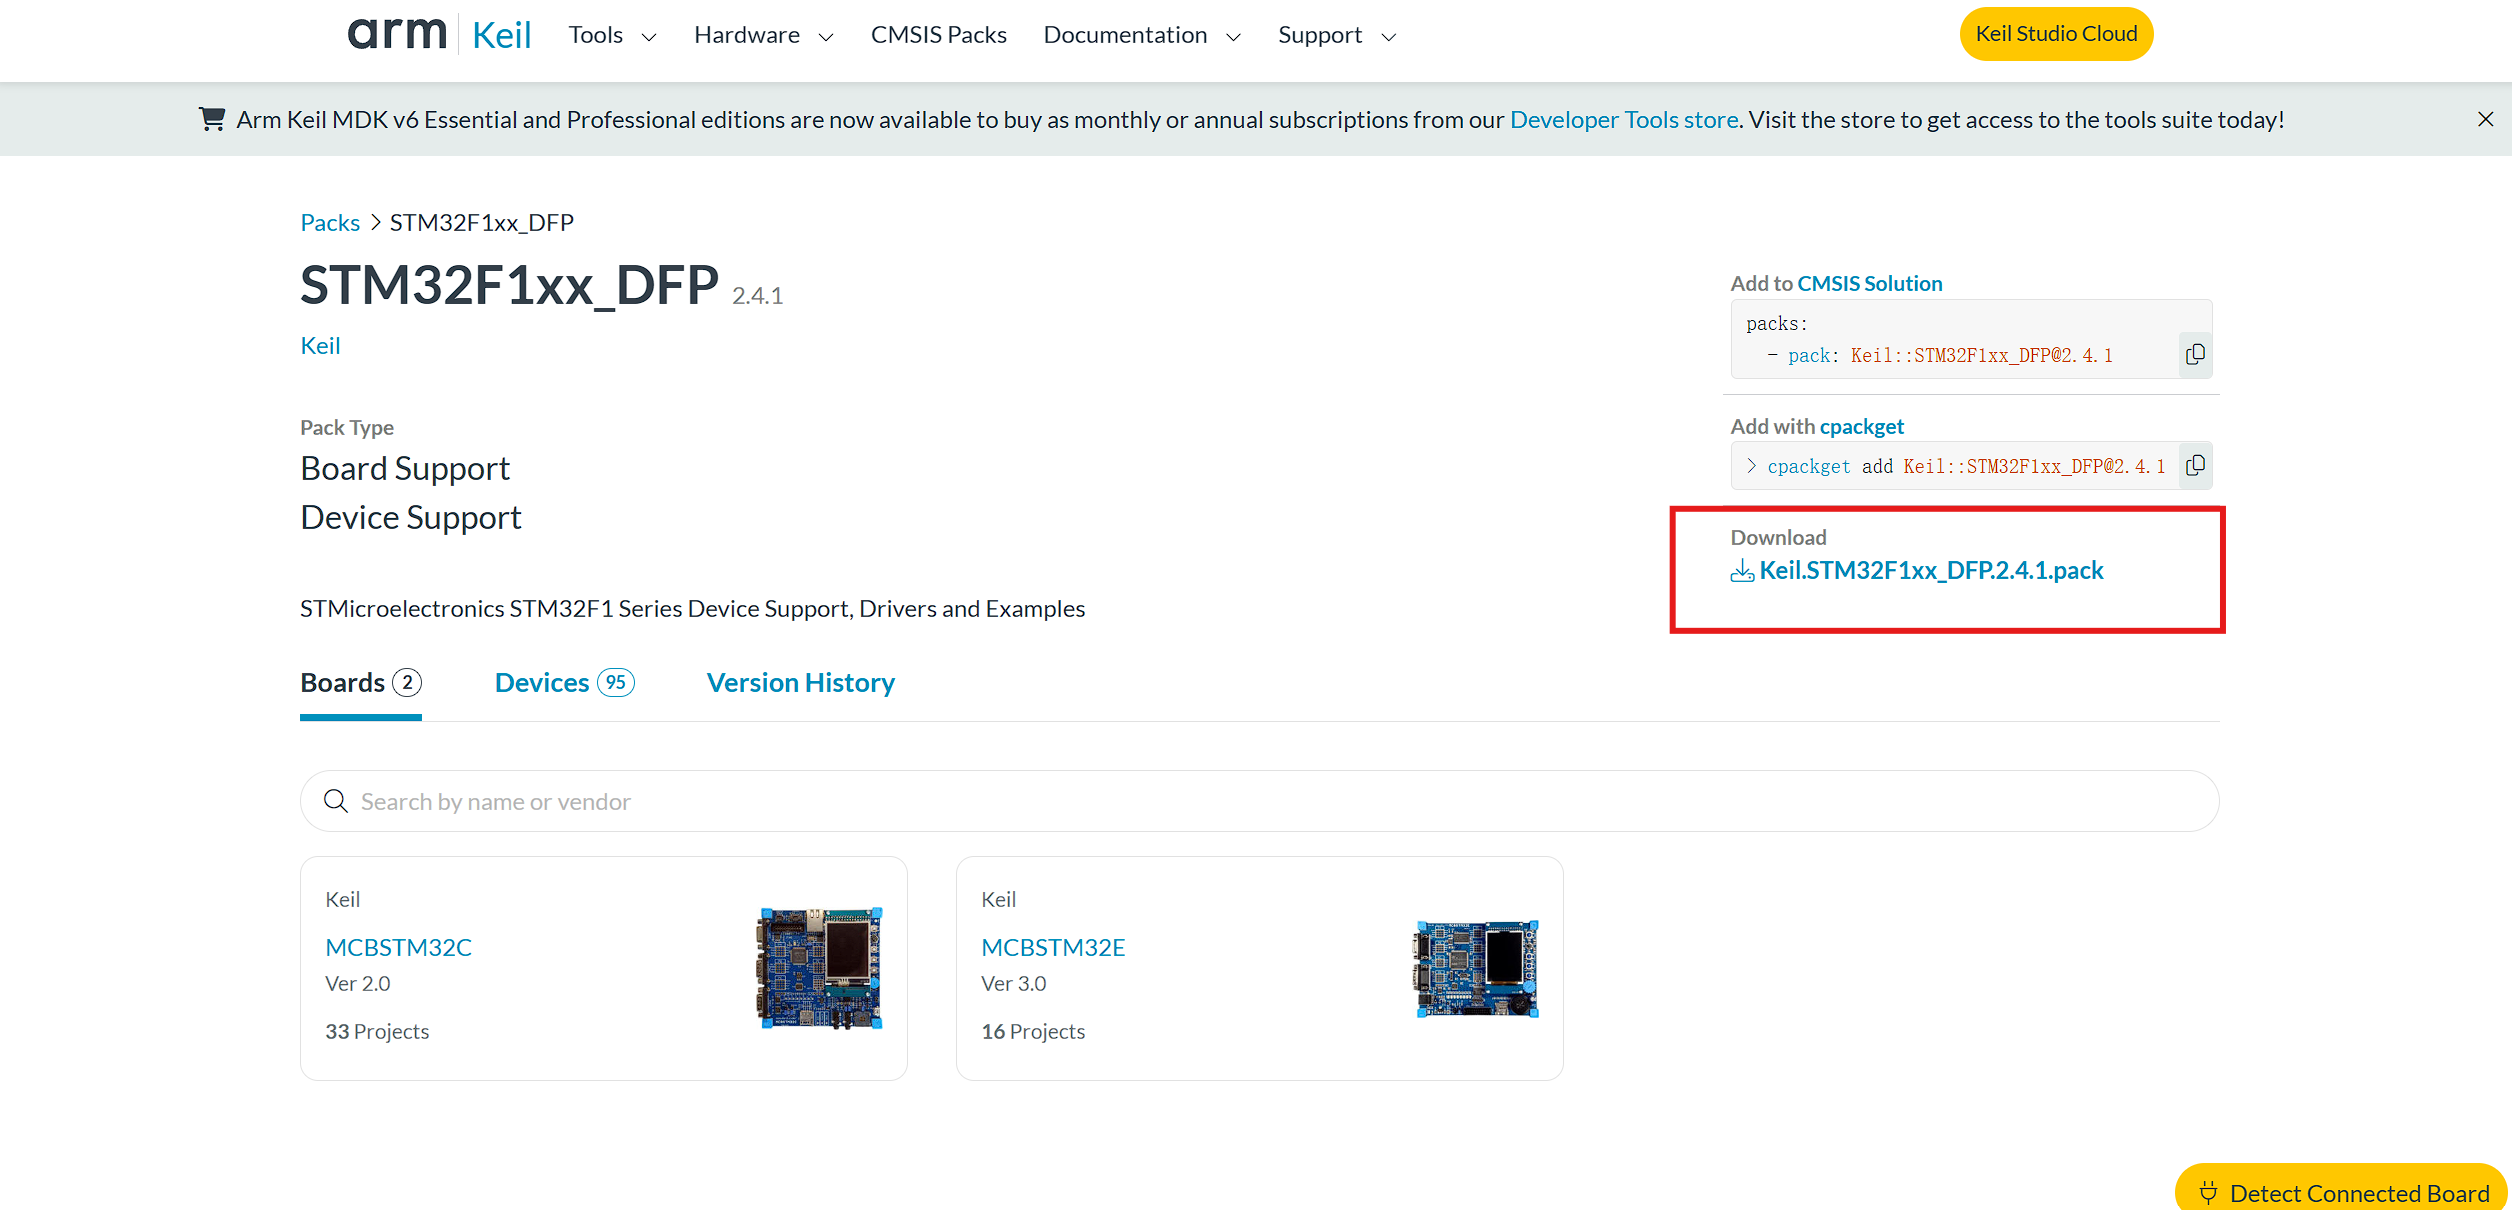Click the 33 Projects text
2512x1210 pixels.
(377, 1031)
